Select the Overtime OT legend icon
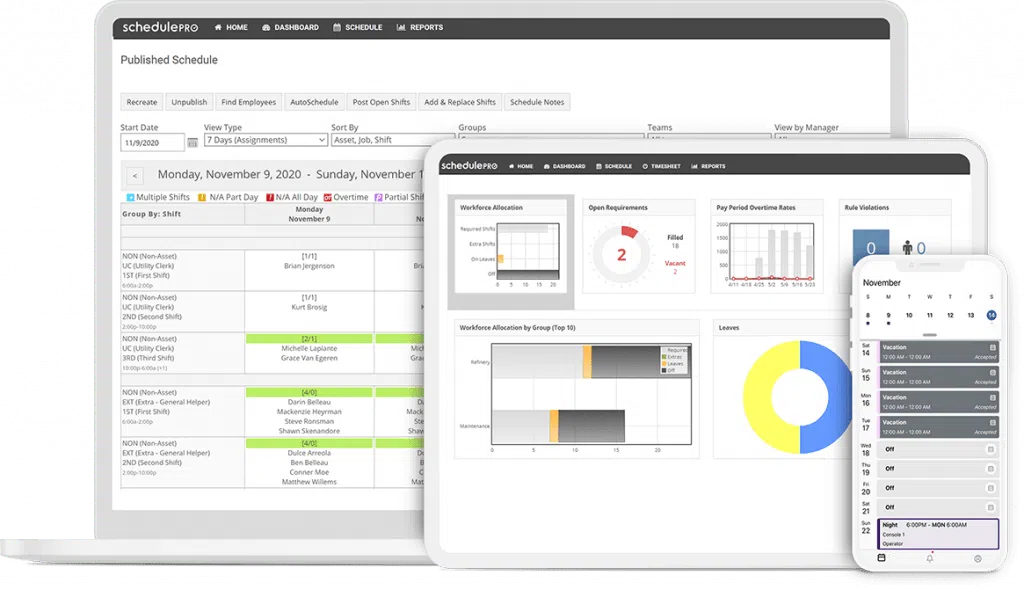This screenshot has height=590, width=1024. click(326, 198)
